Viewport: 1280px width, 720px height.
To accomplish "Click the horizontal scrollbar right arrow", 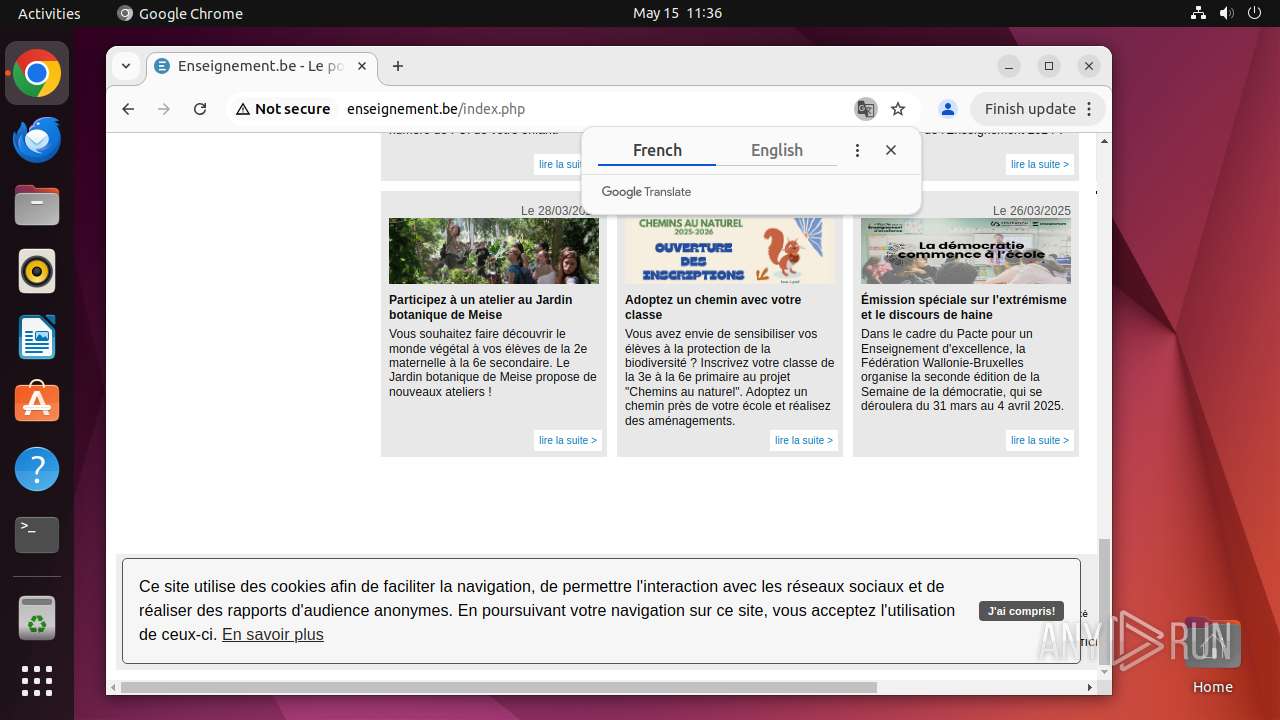I will (x=1090, y=687).
